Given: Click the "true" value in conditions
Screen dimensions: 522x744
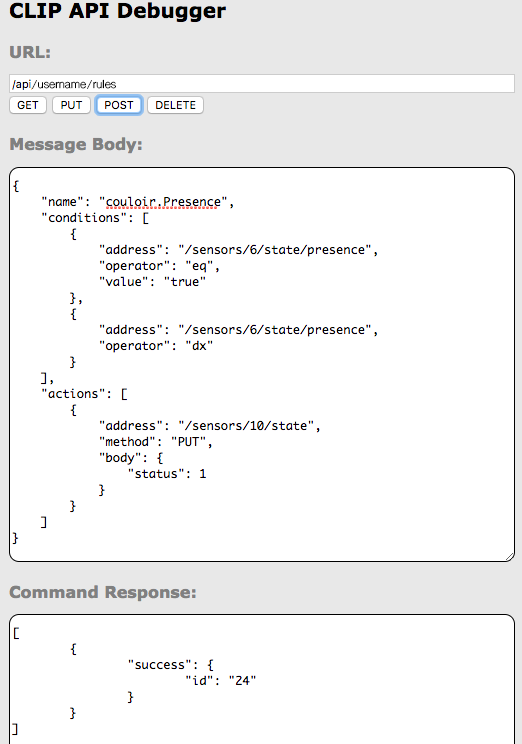Looking at the screenshot, I should click(185, 282).
